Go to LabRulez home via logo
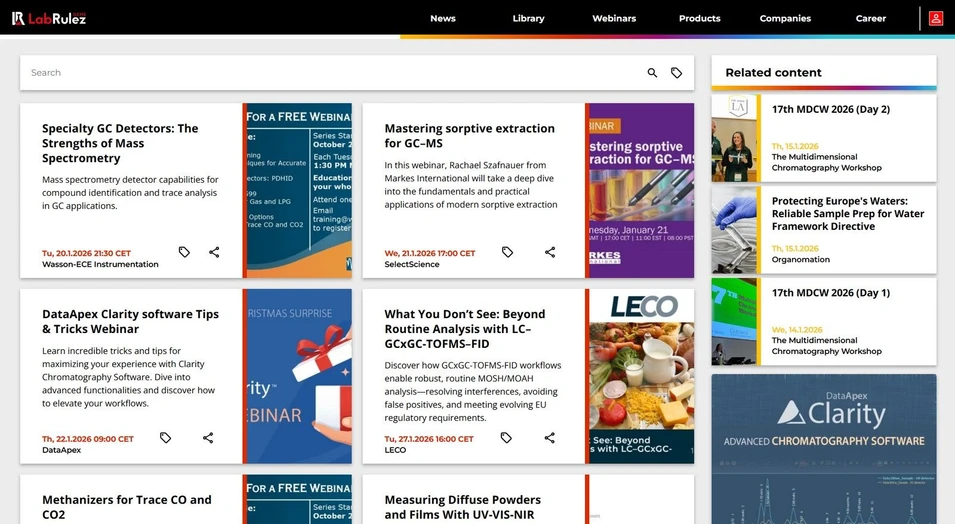 click(x=49, y=18)
